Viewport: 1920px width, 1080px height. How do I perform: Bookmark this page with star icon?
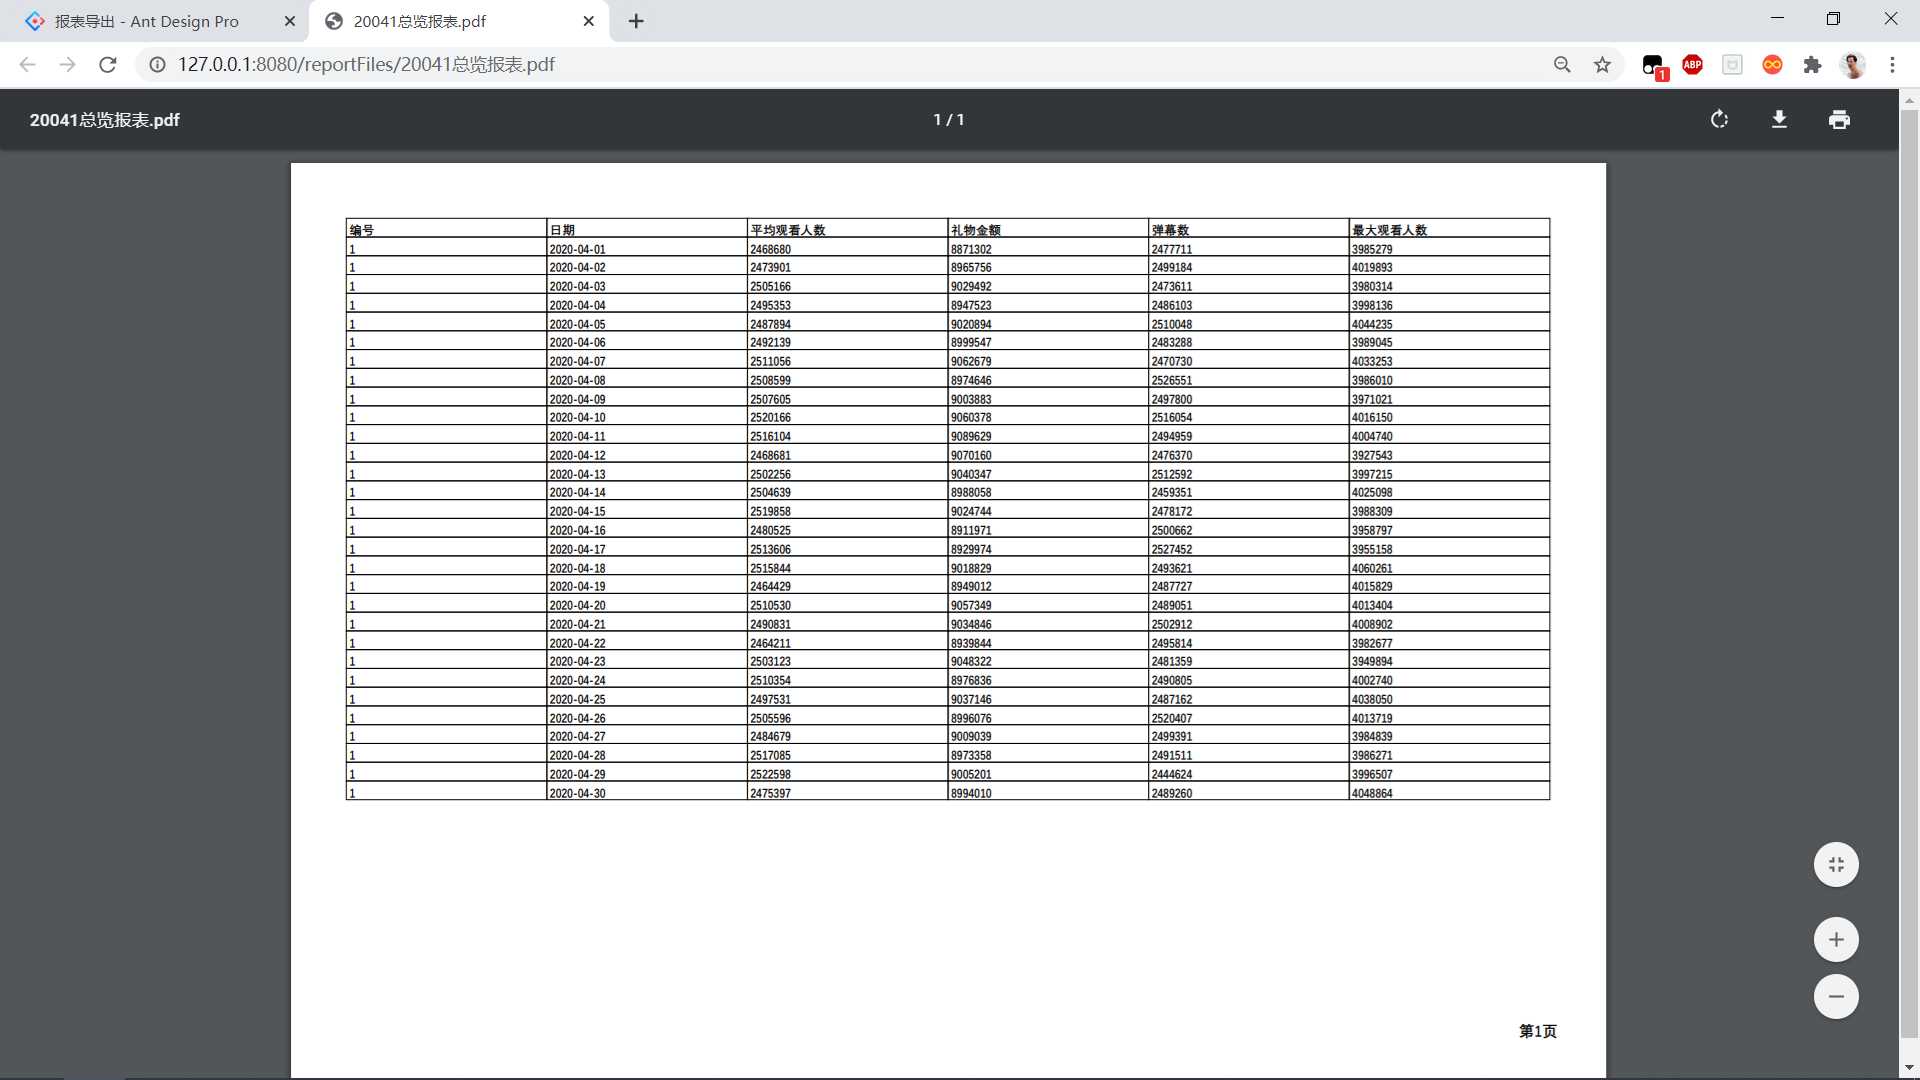click(1603, 64)
